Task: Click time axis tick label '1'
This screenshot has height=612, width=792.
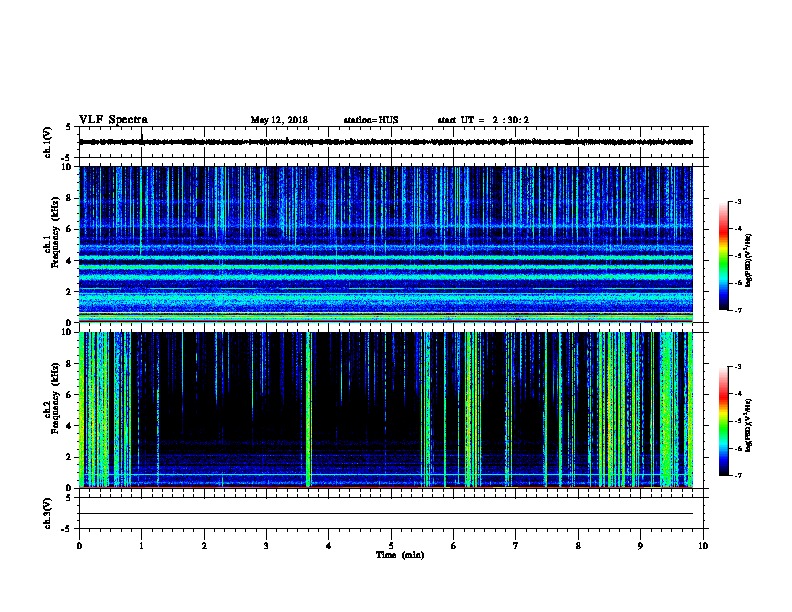Action: tap(141, 546)
